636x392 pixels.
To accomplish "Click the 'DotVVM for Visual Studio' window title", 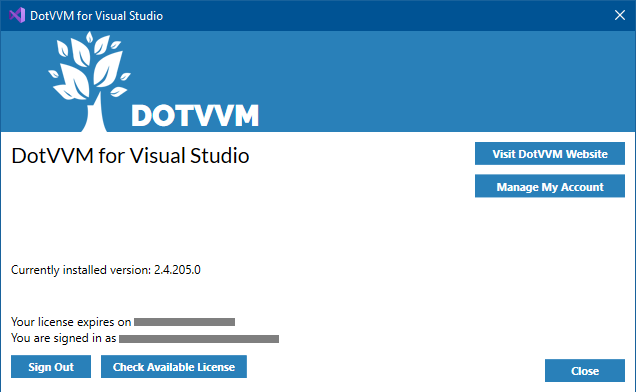I will click(x=97, y=16).
